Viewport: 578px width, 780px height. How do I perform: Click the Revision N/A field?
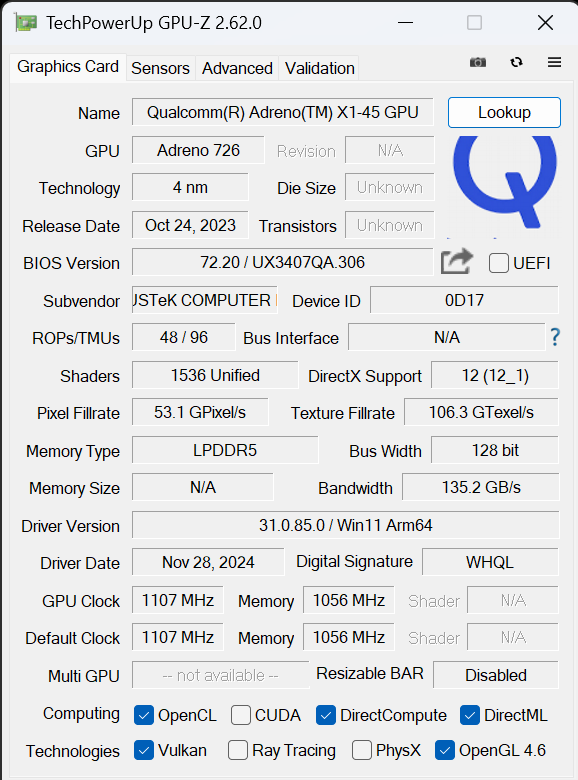tap(389, 150)
